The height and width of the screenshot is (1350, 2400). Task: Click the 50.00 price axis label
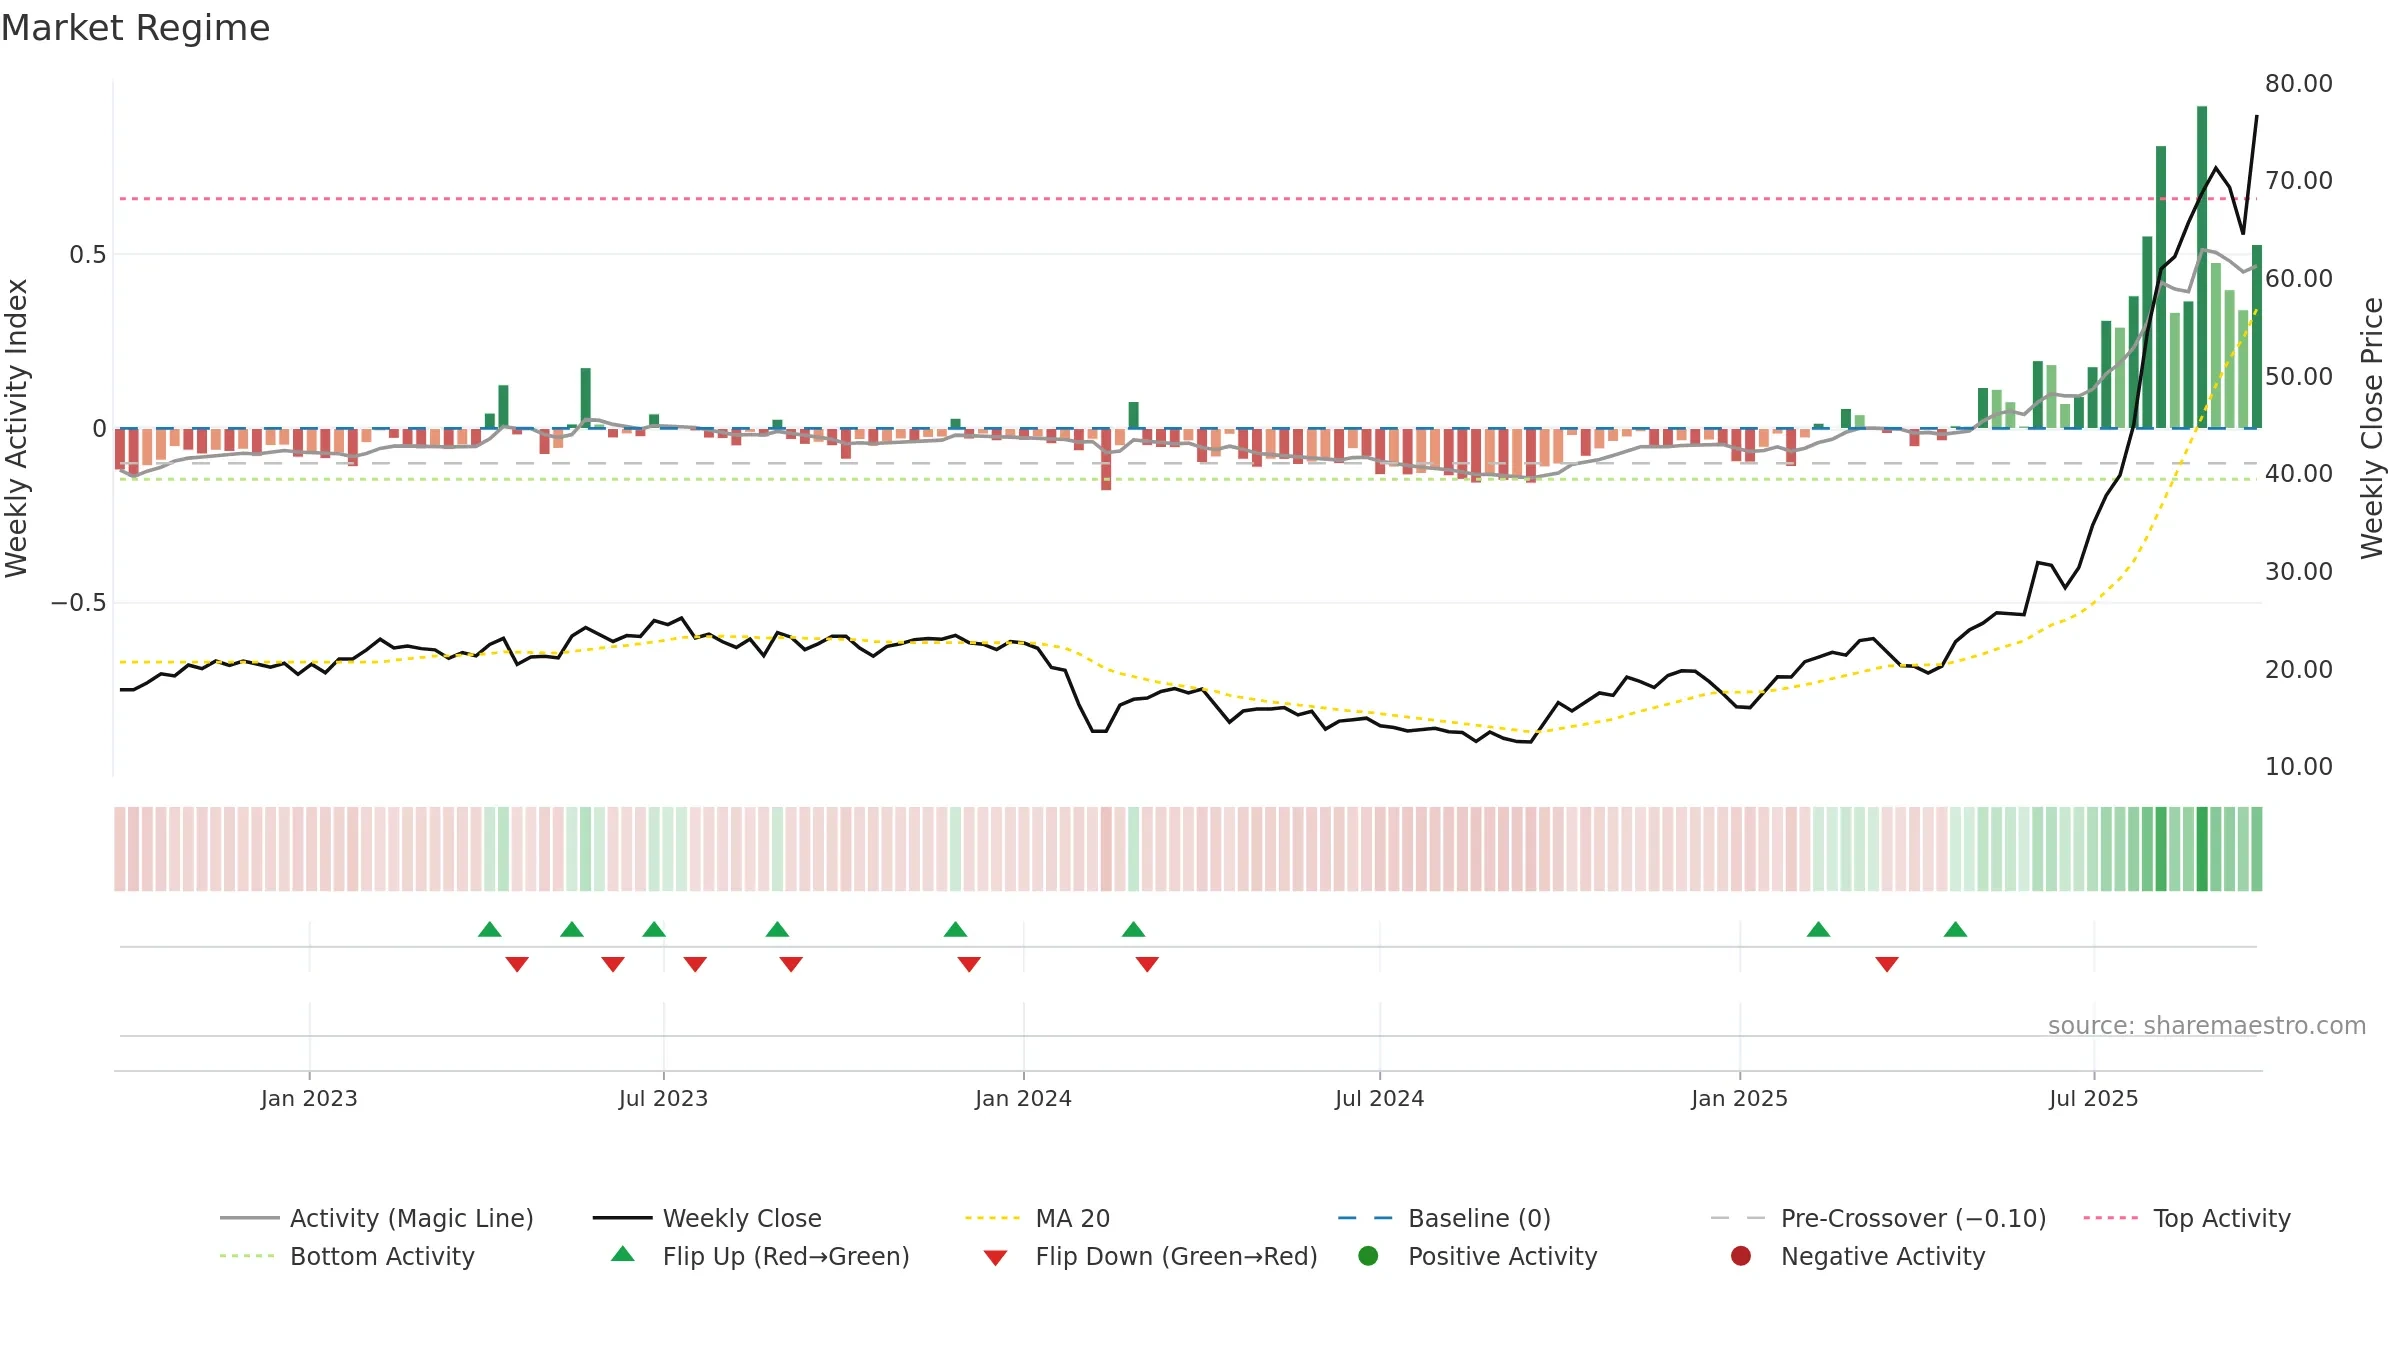pos(2299,376)
